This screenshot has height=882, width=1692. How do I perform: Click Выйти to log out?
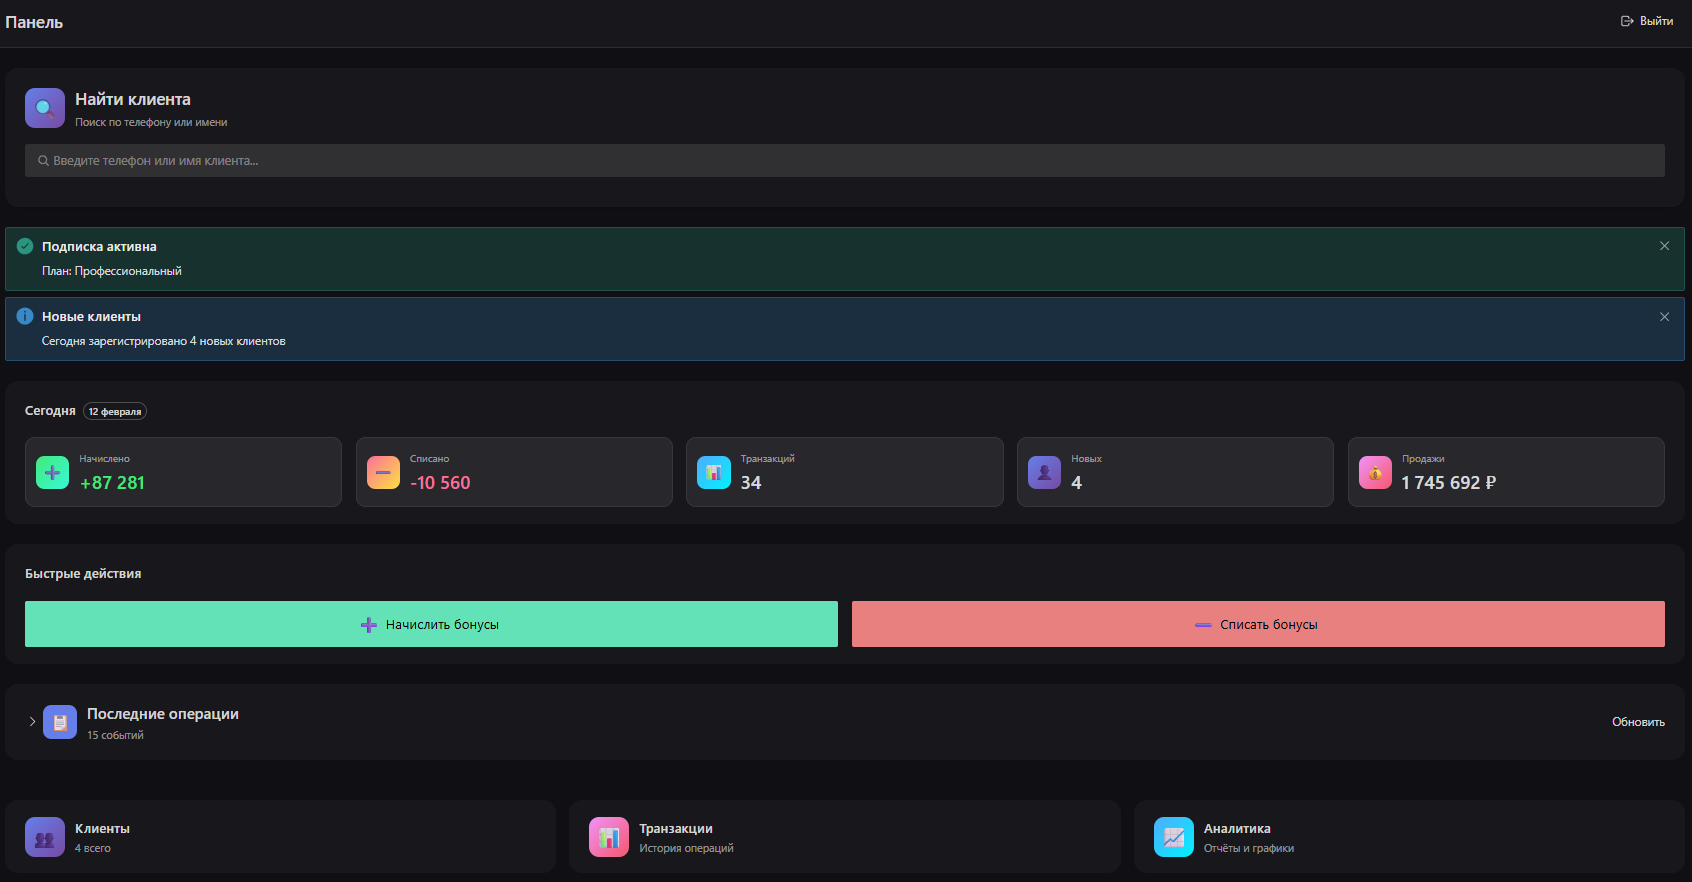(1647, 21)
